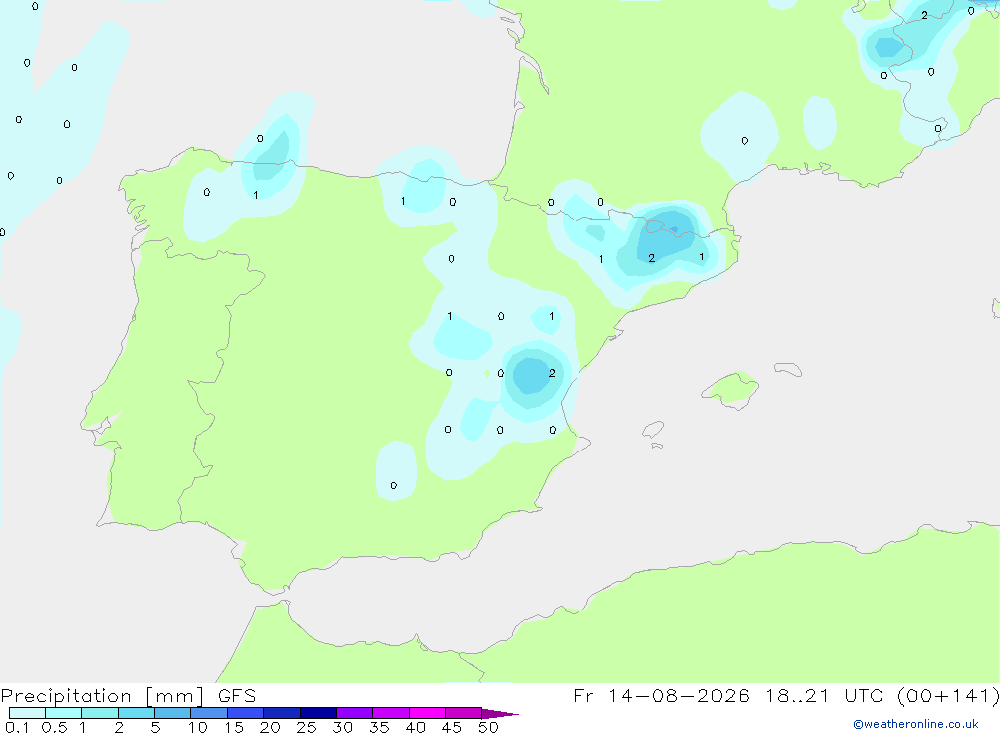Click the '5' legend scale label
Screen dimensions: 1000x733
(x=155, y=727)
